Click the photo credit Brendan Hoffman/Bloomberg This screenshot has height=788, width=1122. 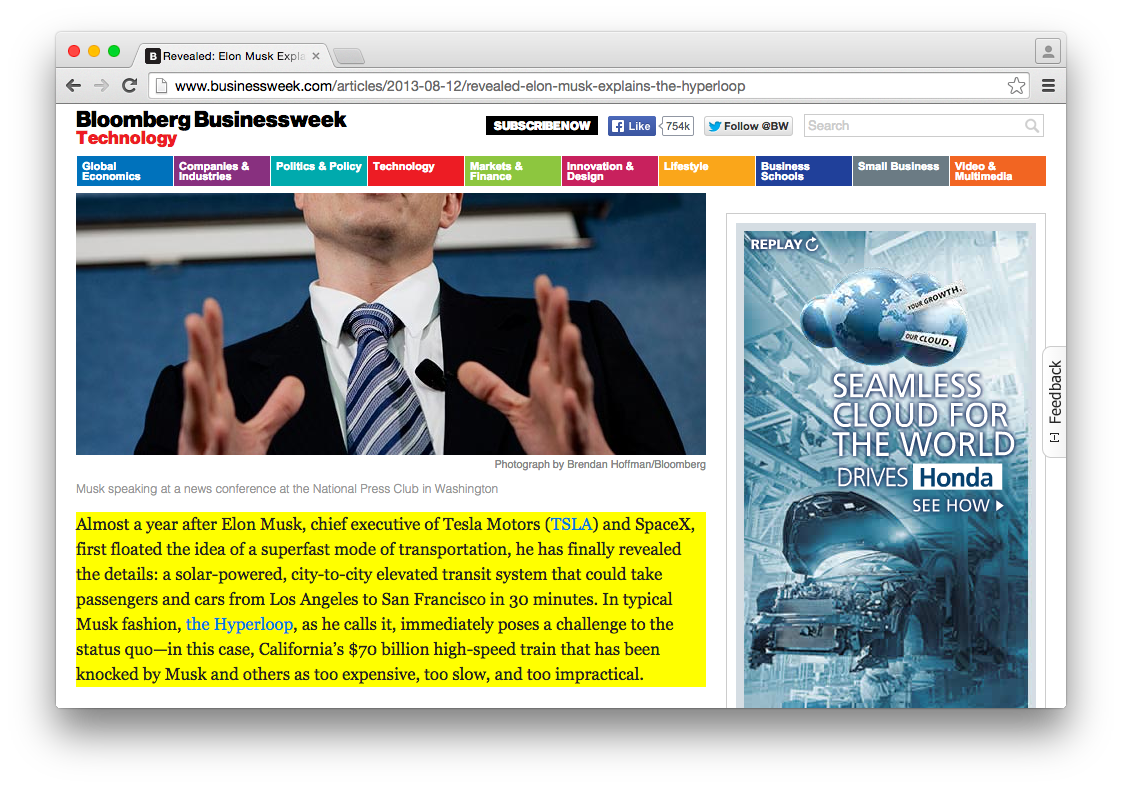600,464
